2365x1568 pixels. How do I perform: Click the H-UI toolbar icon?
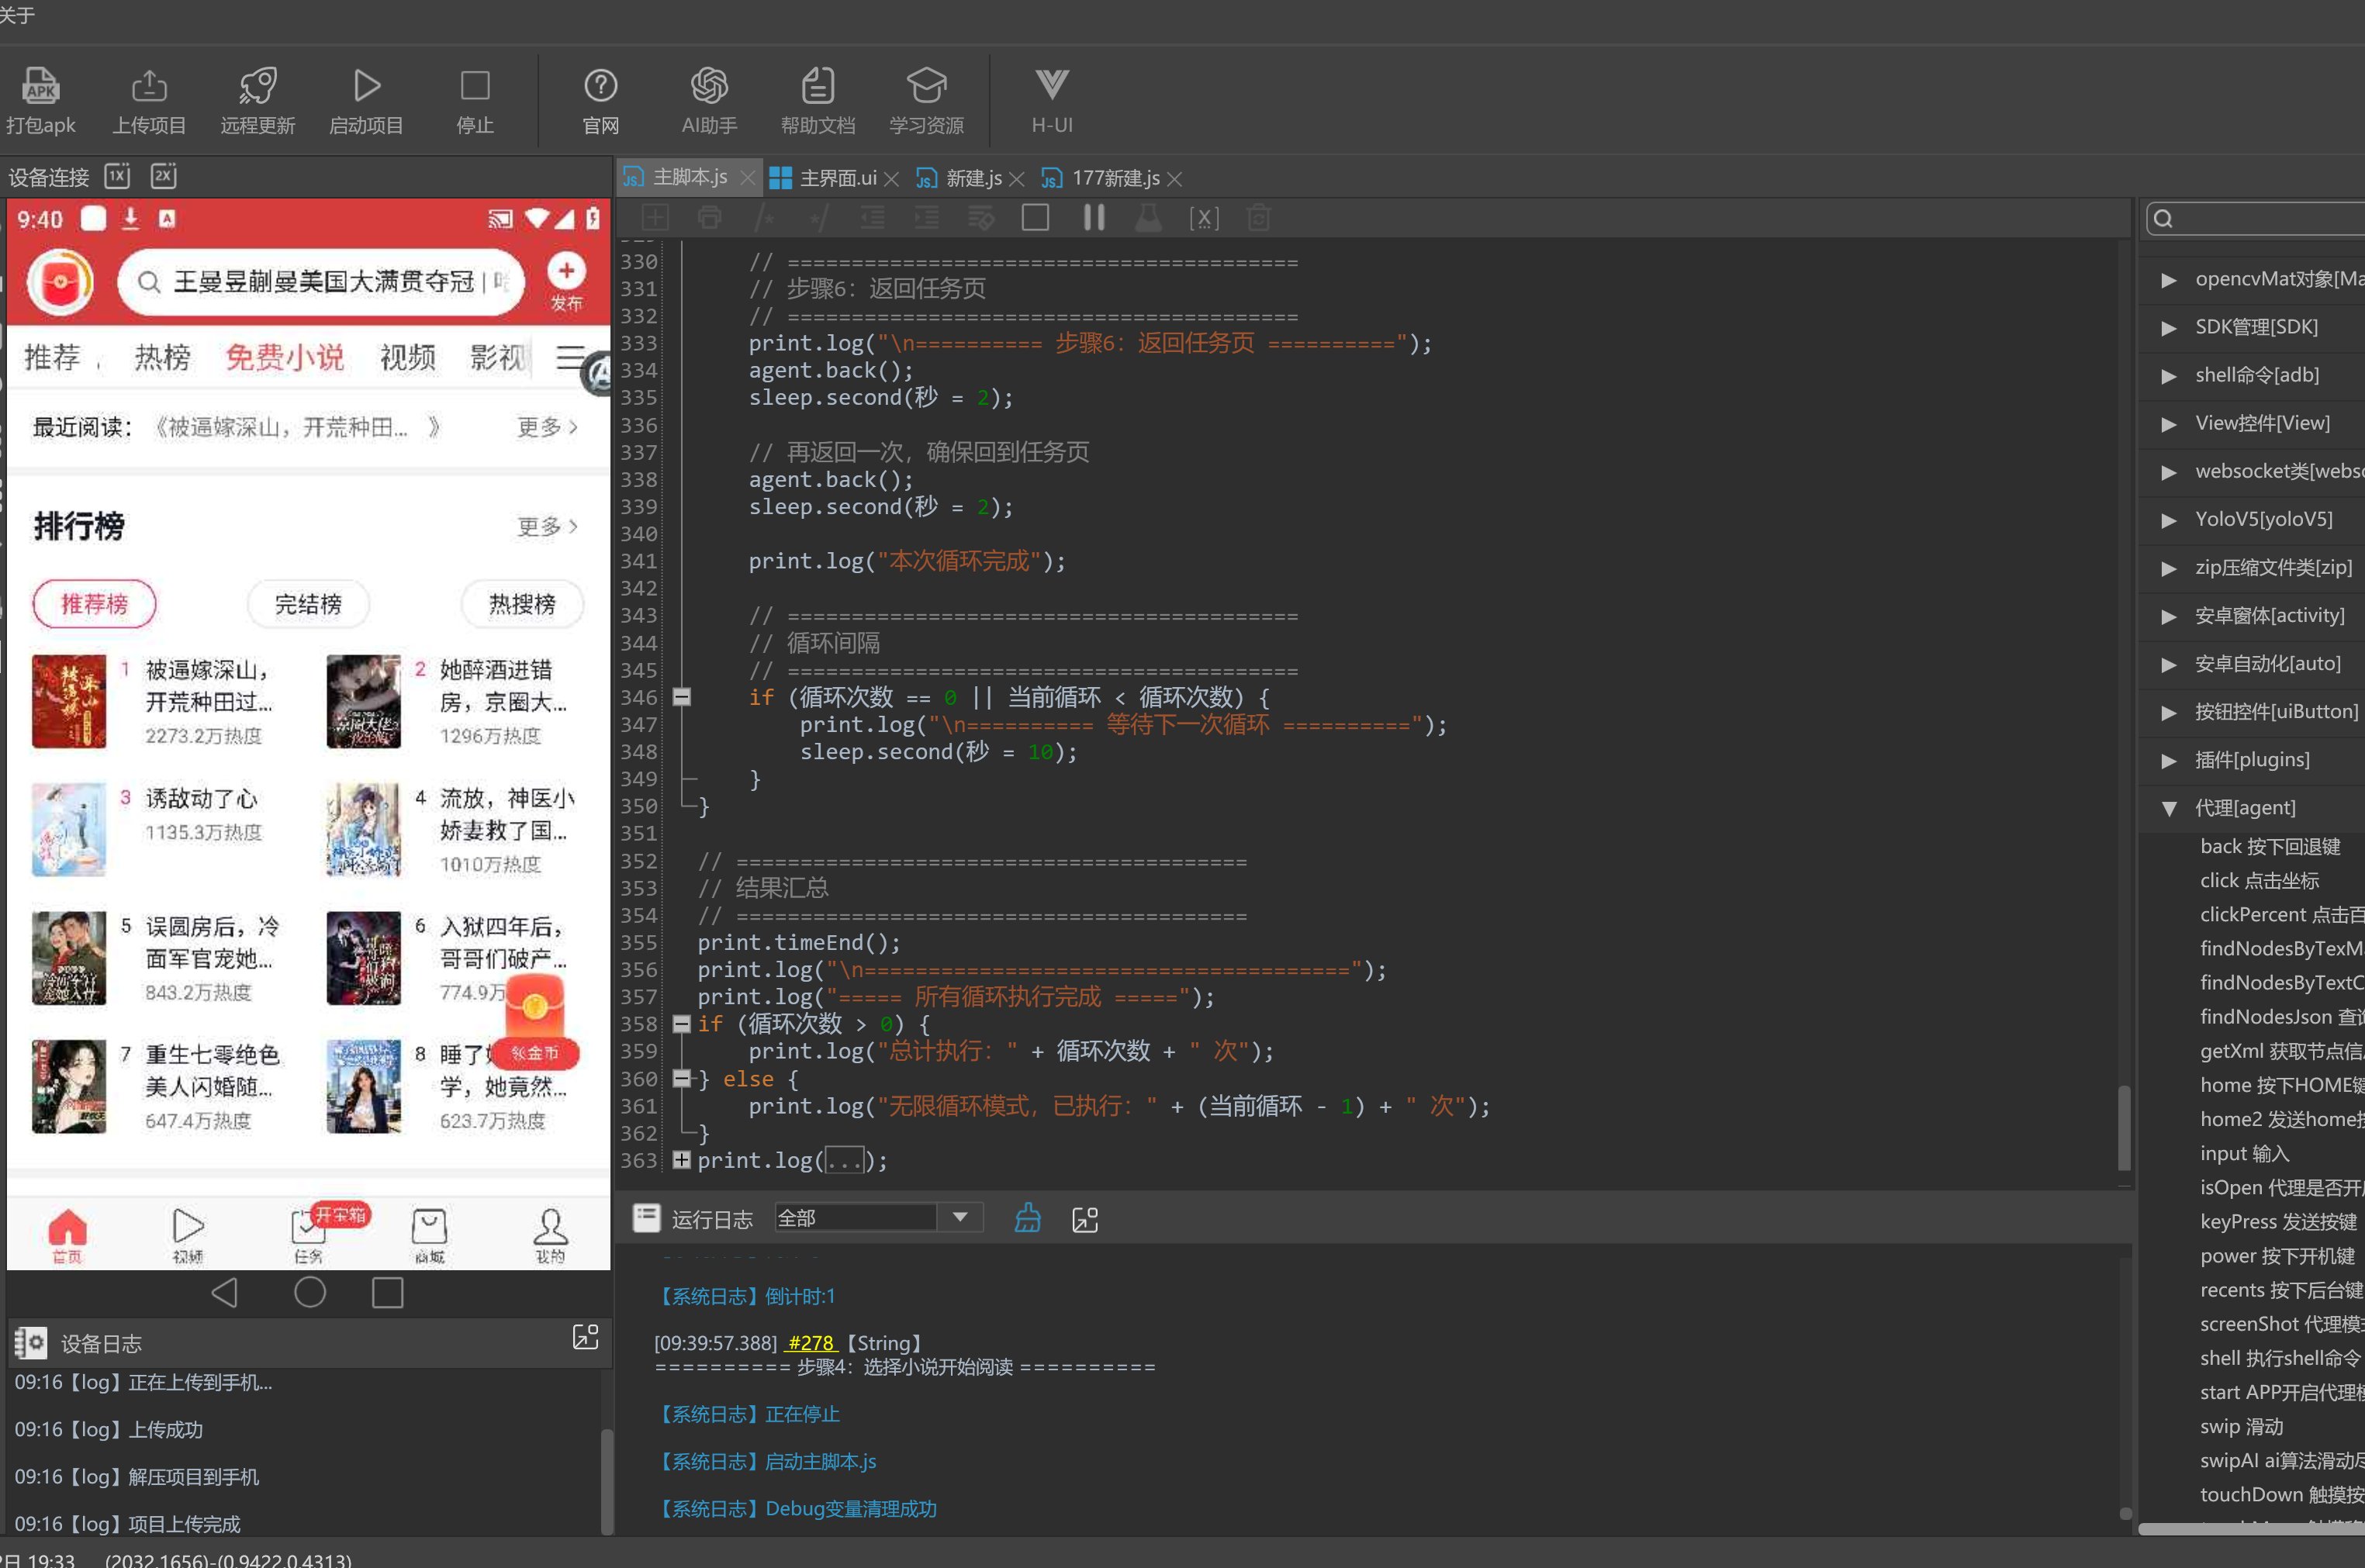[1052, 86]
